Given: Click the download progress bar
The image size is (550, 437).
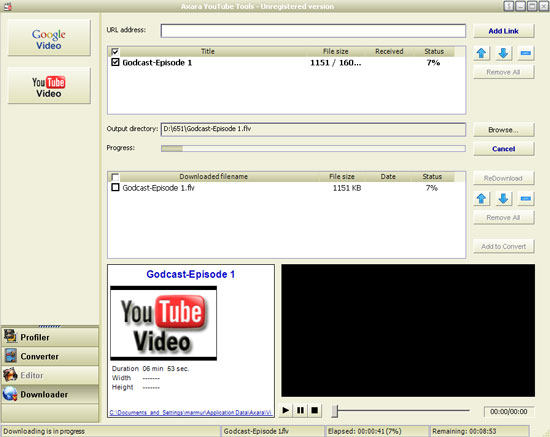Looking at the screenshot, I should [x=313, y=149].
